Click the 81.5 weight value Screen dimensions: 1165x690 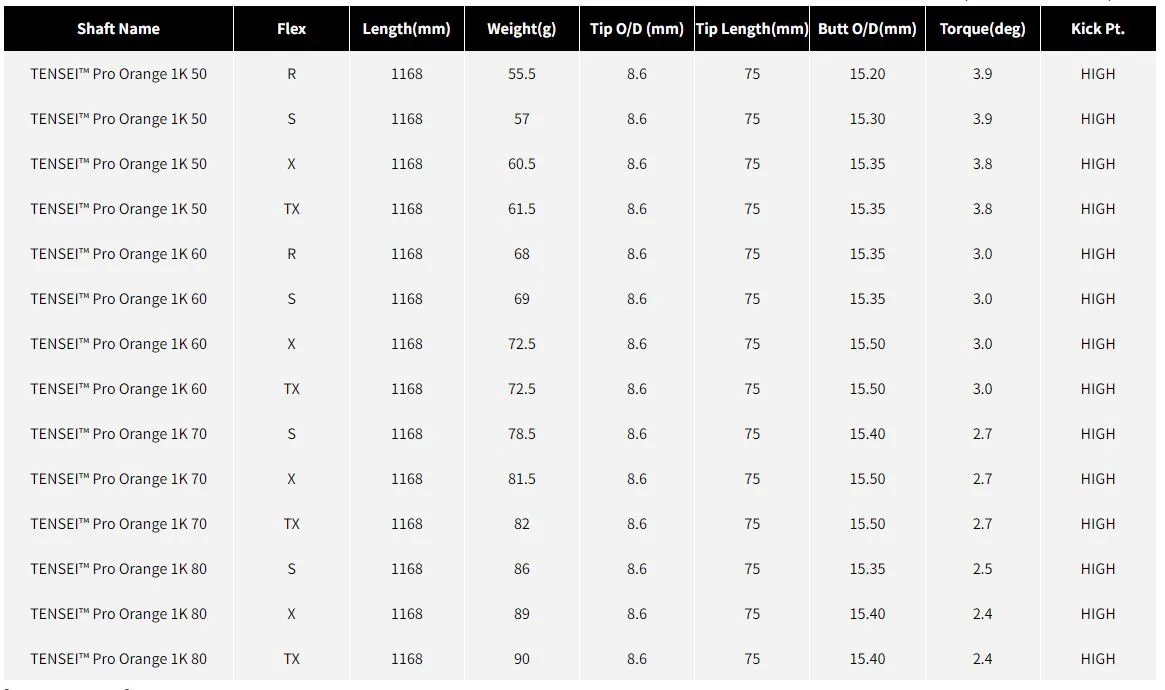tap(522, 479)
